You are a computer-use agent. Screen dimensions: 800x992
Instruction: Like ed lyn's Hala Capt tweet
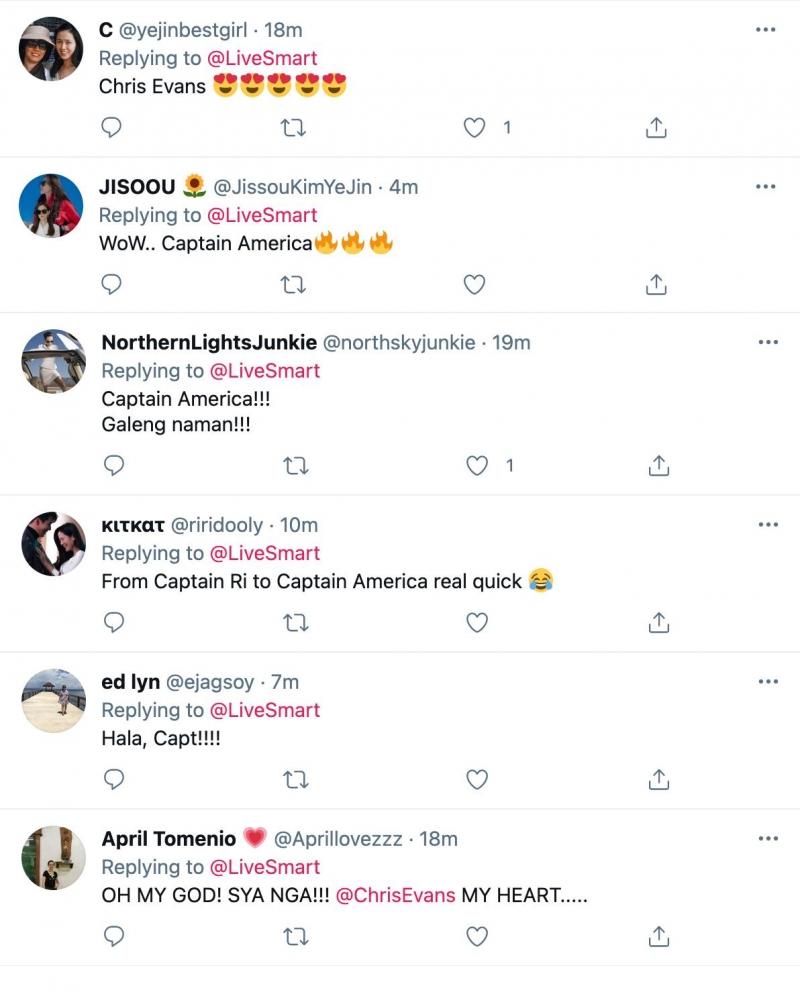click(x=477, y=779)
